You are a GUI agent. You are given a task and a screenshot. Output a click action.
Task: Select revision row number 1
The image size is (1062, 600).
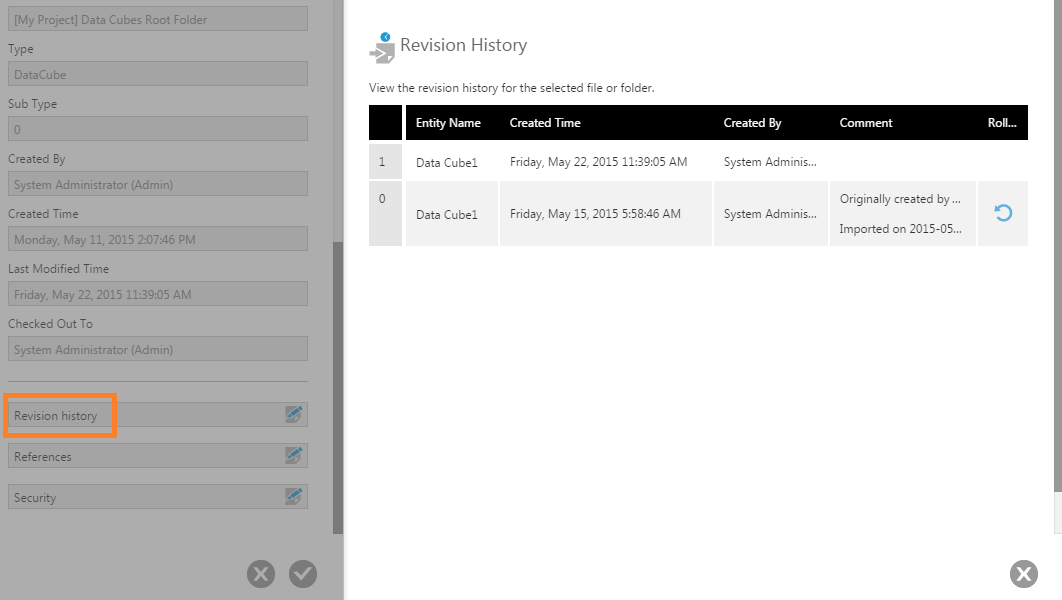385,162
